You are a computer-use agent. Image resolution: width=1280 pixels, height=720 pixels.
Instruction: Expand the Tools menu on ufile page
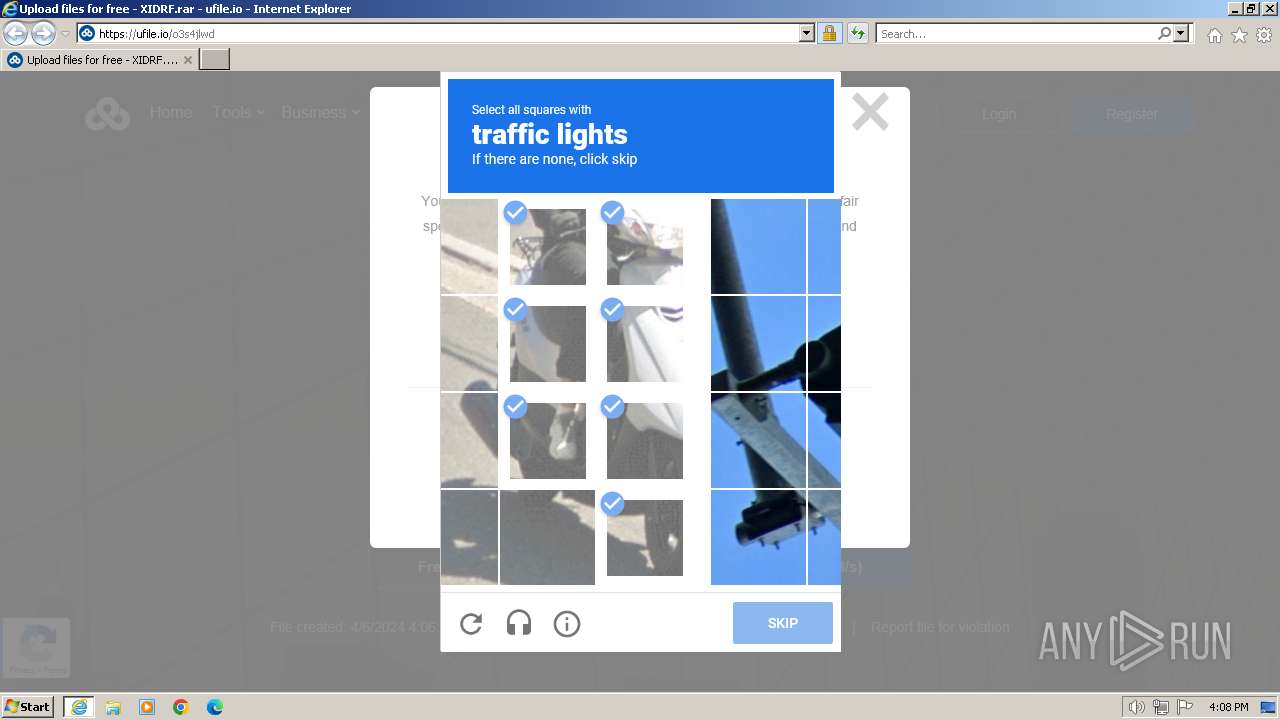coord(238,113)
